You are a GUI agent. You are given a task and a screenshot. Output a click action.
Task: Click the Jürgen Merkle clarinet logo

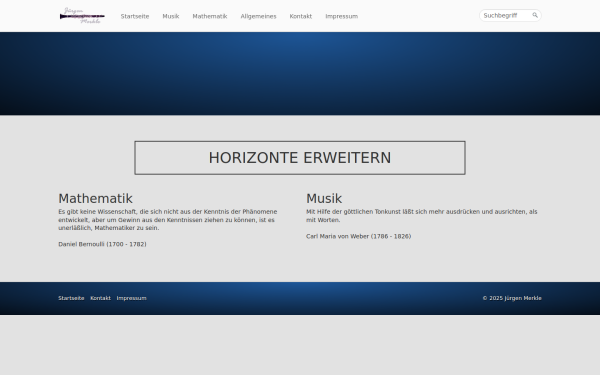(x=82, y=16)
